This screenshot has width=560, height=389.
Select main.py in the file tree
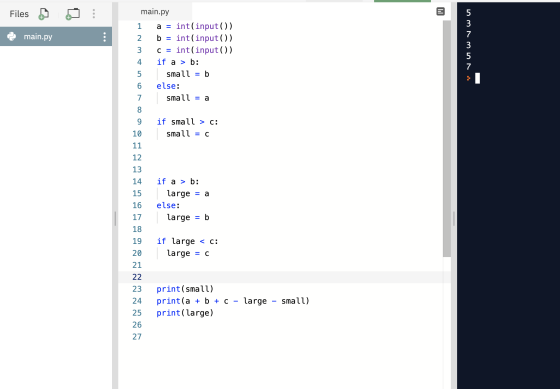tap(56, 36)
